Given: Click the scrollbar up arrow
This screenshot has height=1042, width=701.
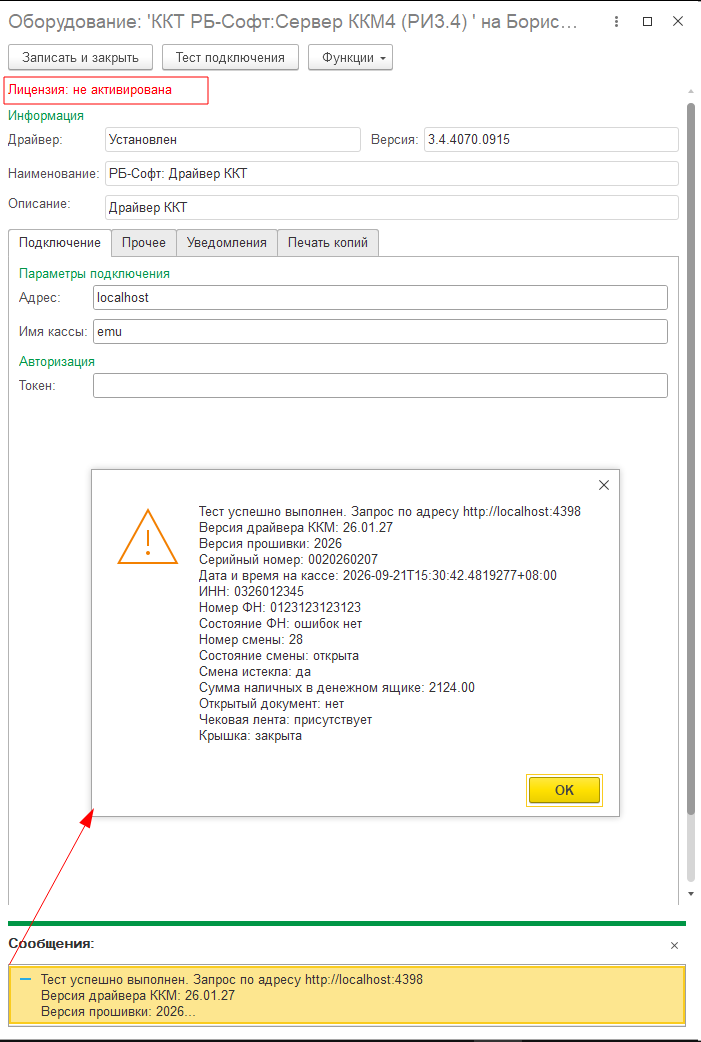Looking at the screenshot, I should (691, 91).
